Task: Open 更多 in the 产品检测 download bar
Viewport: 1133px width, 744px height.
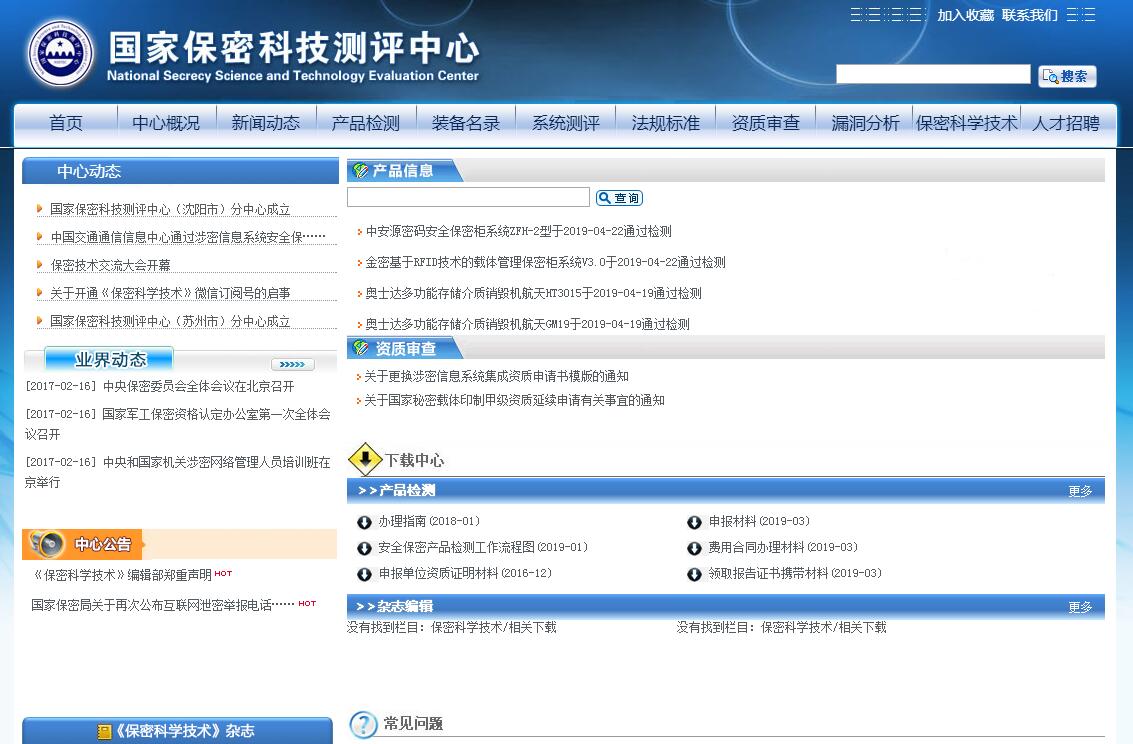Action: (x=1080, y=491)
